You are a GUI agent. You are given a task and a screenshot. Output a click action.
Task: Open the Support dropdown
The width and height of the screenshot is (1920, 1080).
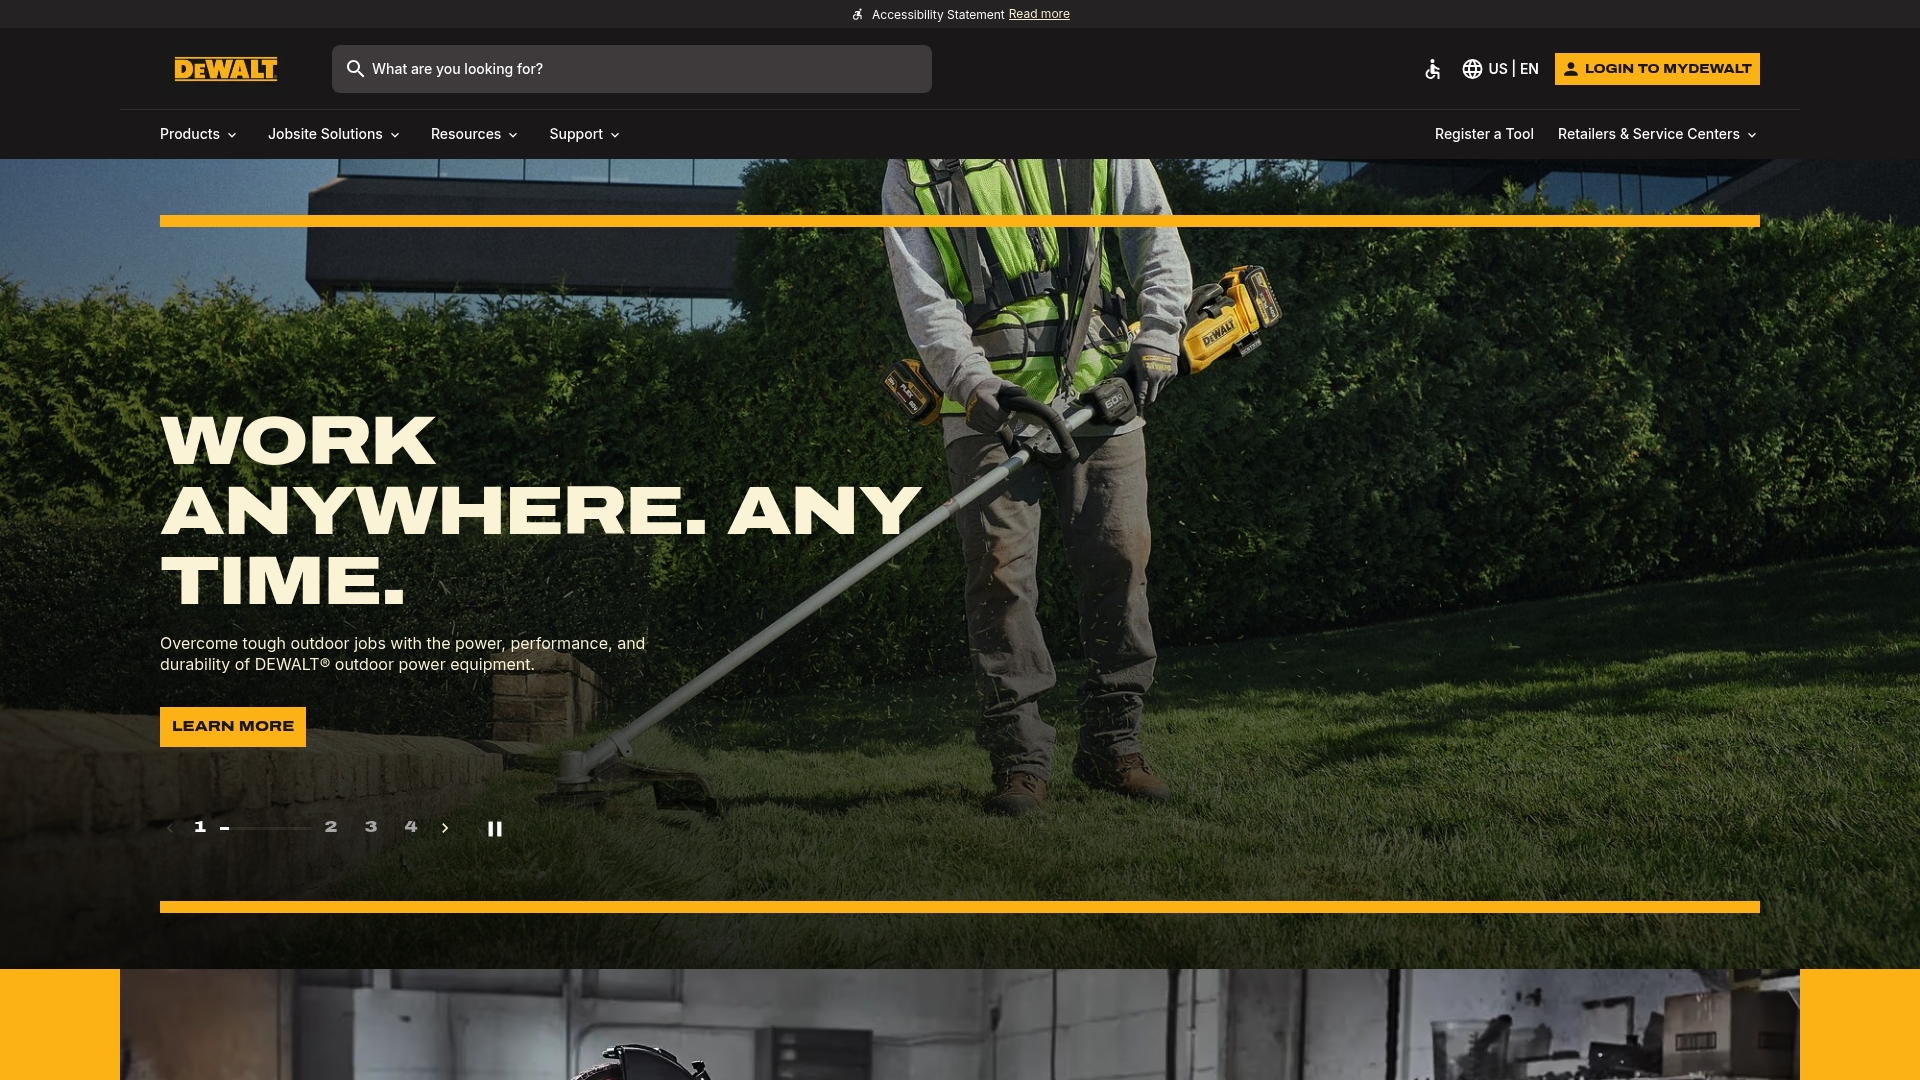point(585,134)
